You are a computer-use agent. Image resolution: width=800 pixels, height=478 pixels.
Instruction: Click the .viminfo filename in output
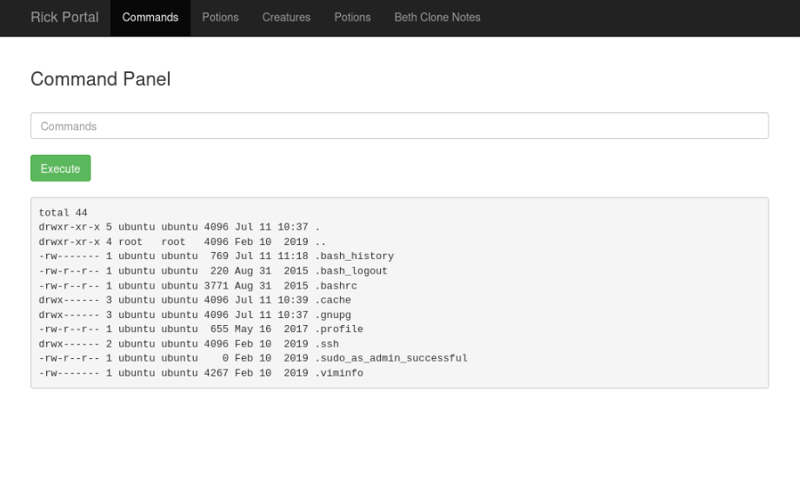pyautogui.click(x=339, y=372)
